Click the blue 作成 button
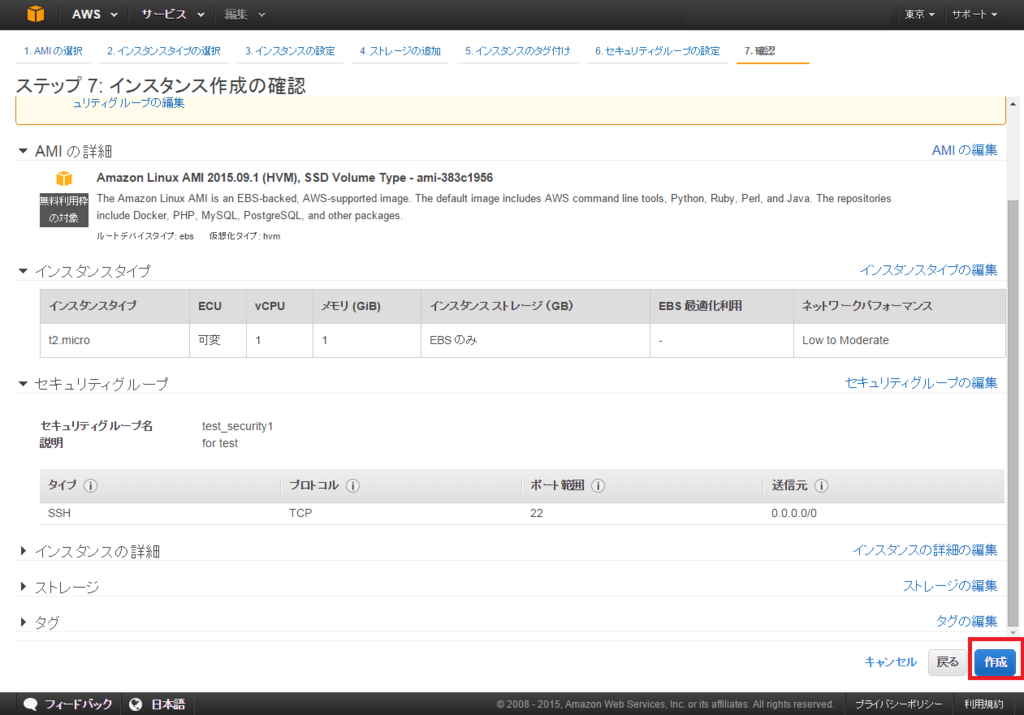Screen dimensions: 1024x715 [995, 662]
